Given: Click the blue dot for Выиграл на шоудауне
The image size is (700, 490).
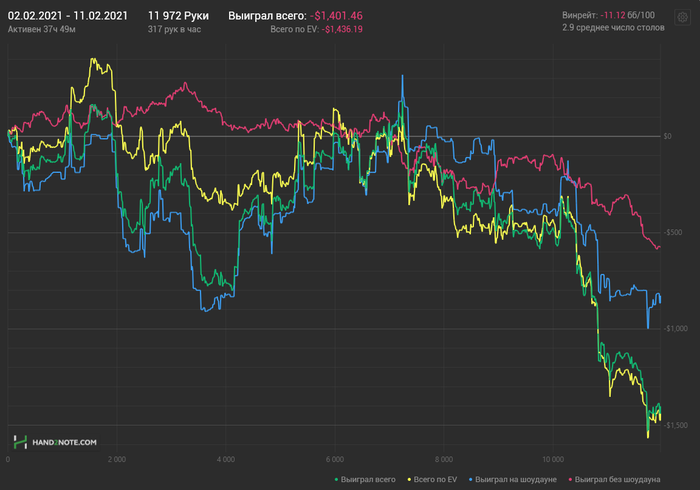Looking at the screenshot, I should [471, 480].
